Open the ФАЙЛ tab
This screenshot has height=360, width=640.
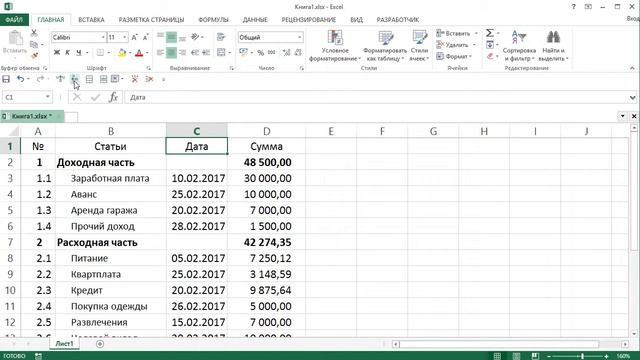14,20
